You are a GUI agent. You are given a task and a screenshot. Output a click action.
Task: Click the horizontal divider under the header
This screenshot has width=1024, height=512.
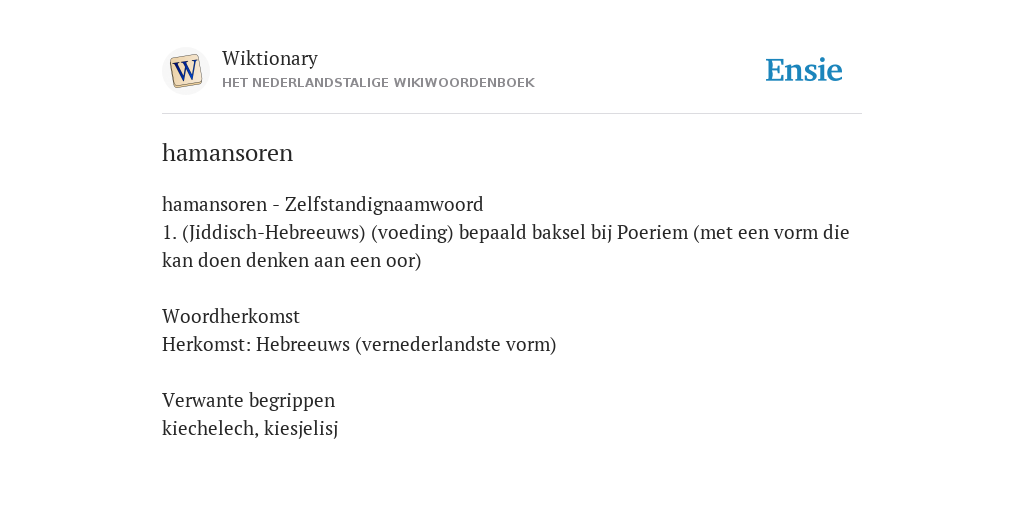[512, 114]
